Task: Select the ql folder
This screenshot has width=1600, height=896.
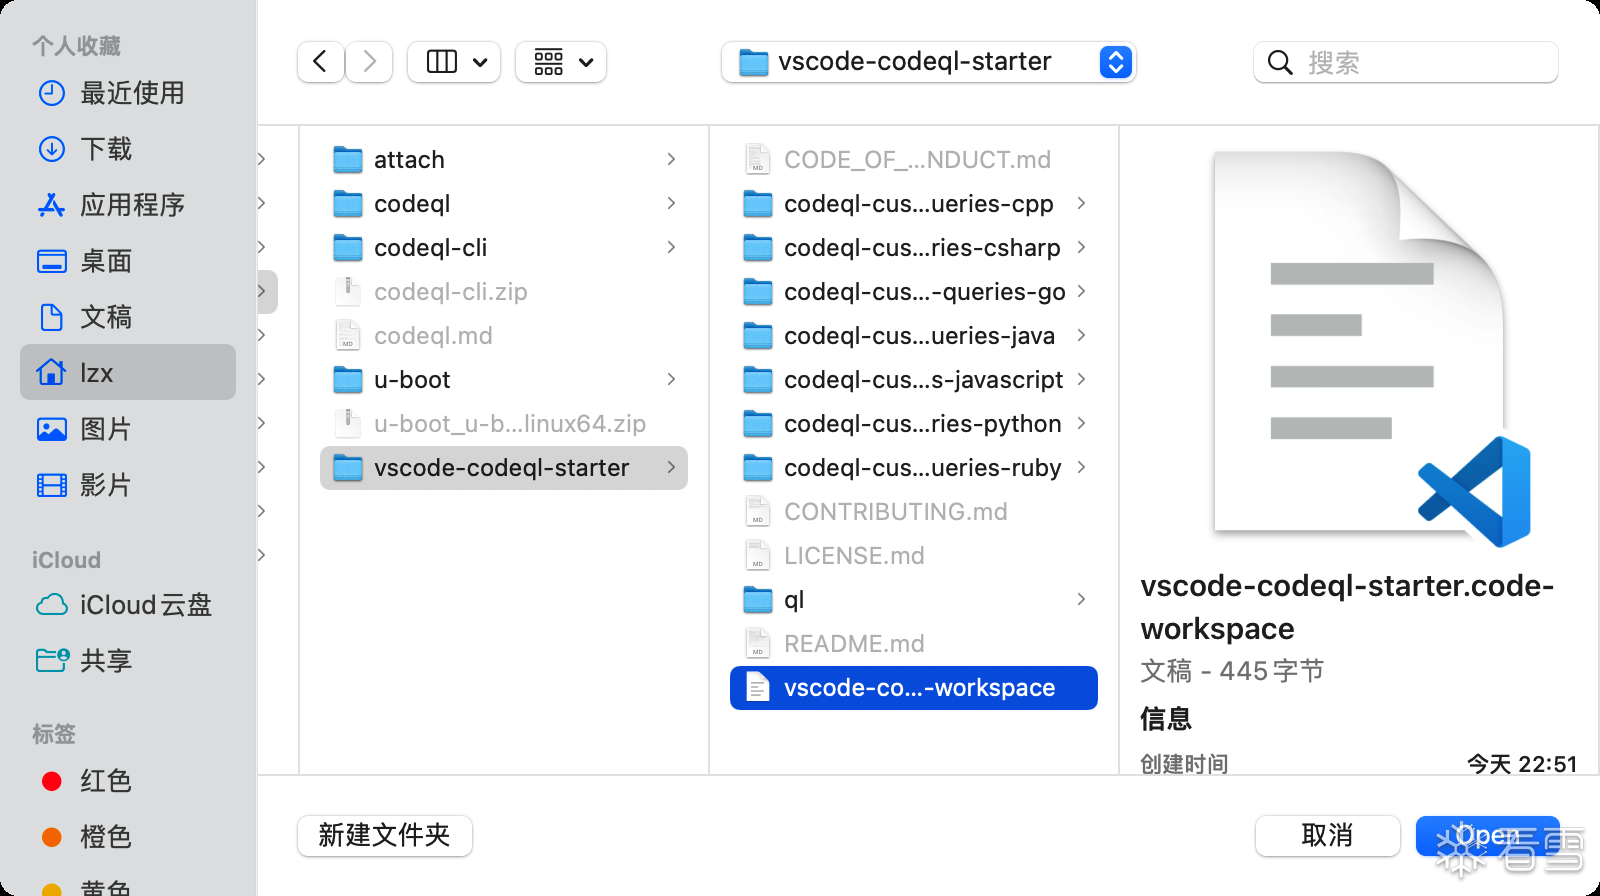Action: point(794,600)
